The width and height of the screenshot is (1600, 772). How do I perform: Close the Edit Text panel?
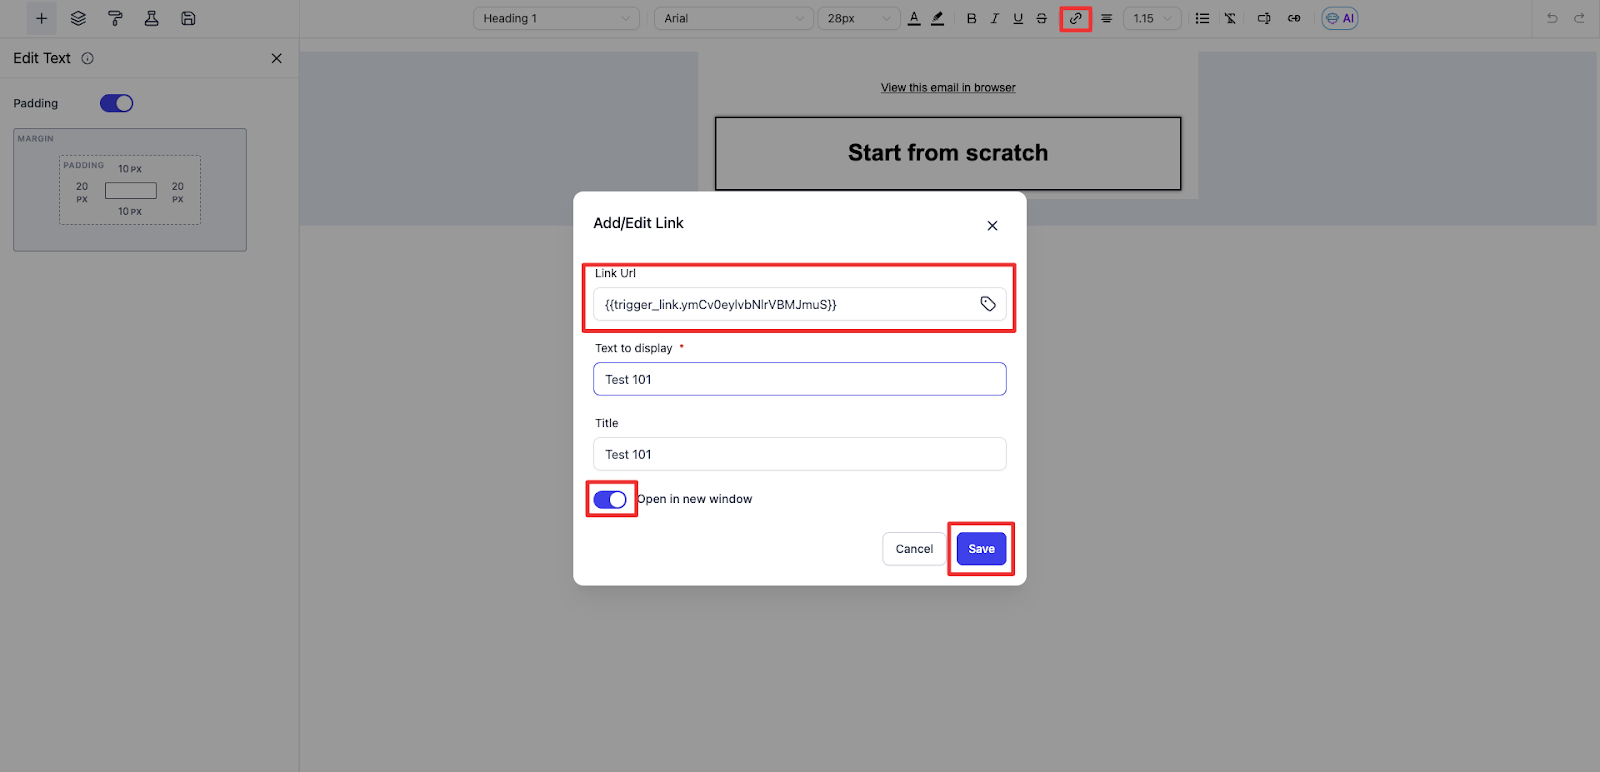[x=277, y=58]
